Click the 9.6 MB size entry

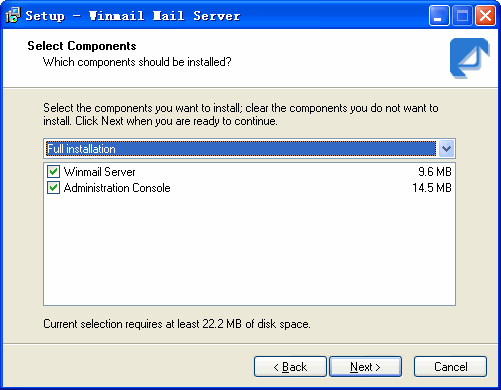pos(435,172)
